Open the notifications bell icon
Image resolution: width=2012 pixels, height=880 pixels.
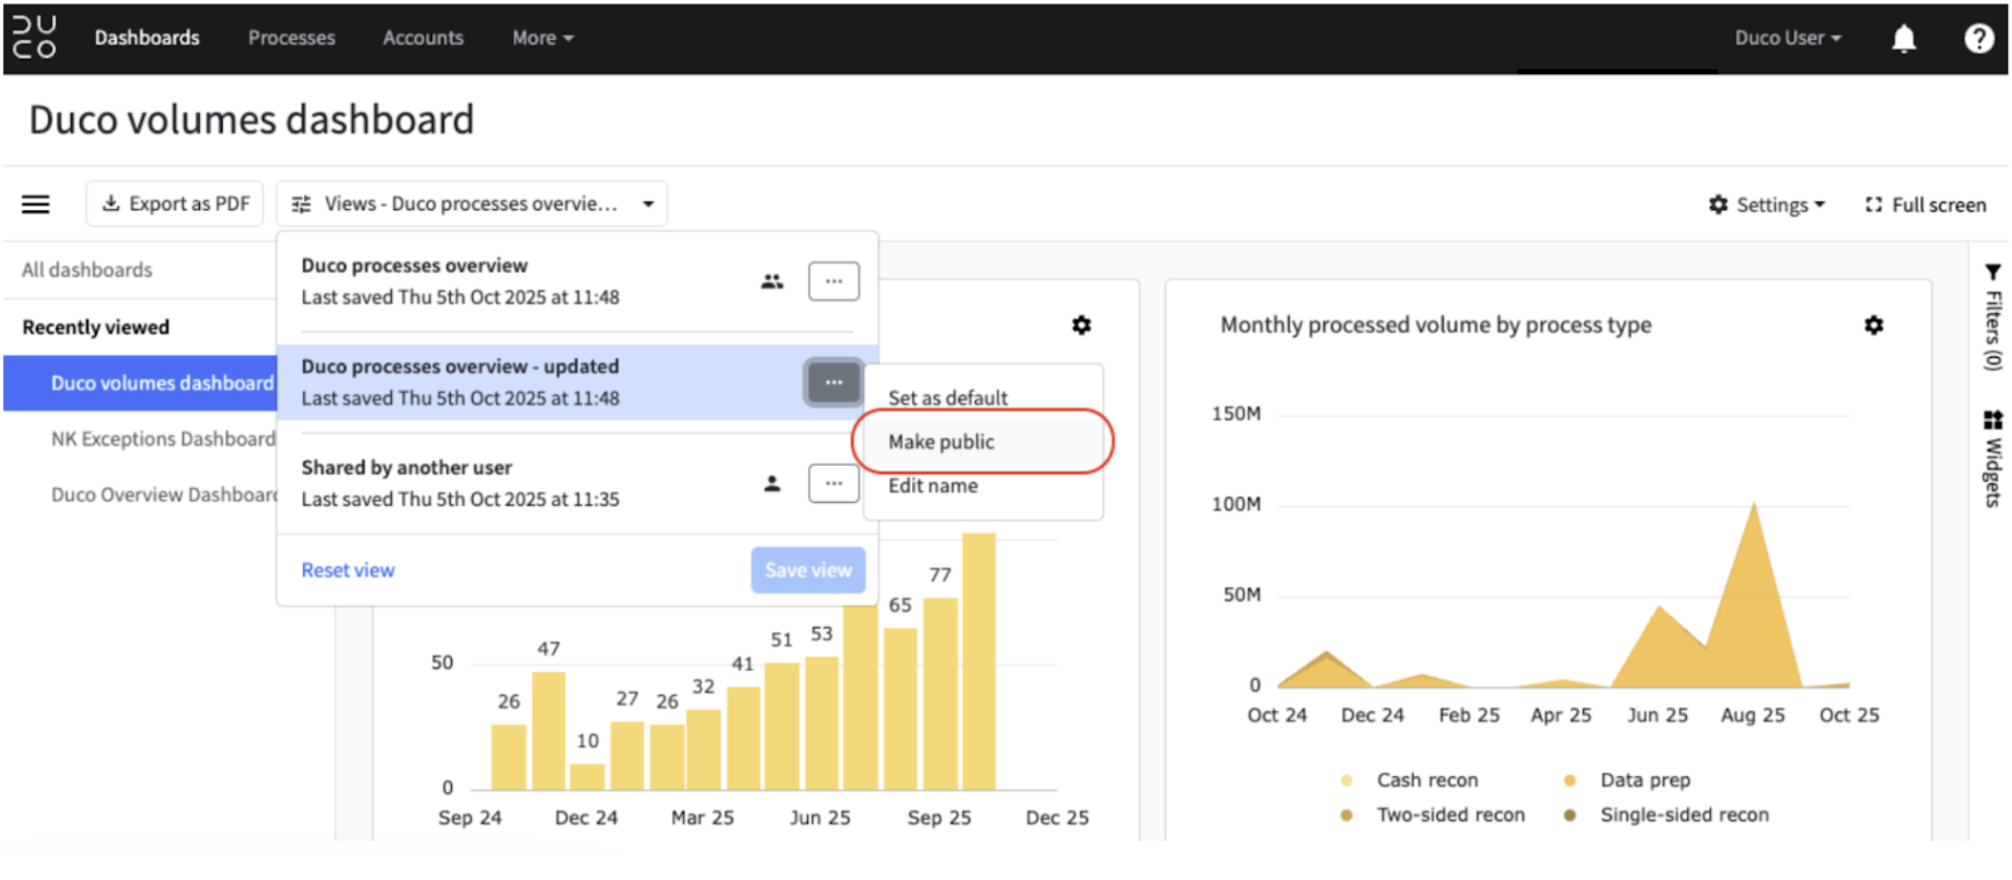[x=1903, y=38]
